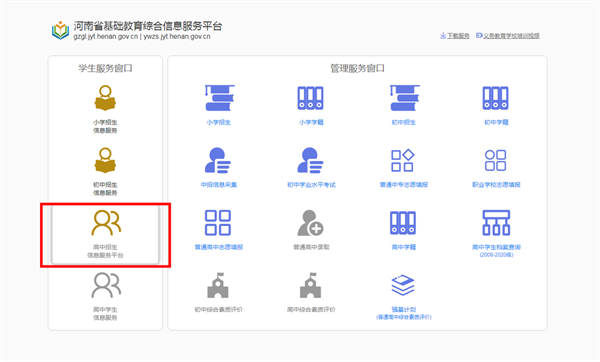Open 普通高中志愿填报 grid icon
Screen dimensions: 600x362
click(x=218, y=222)
